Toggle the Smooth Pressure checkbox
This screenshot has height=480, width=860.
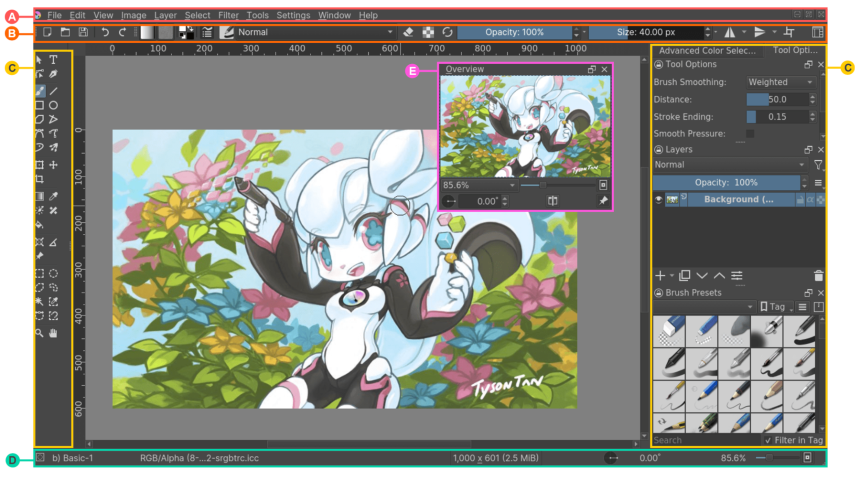click(750, 133)
